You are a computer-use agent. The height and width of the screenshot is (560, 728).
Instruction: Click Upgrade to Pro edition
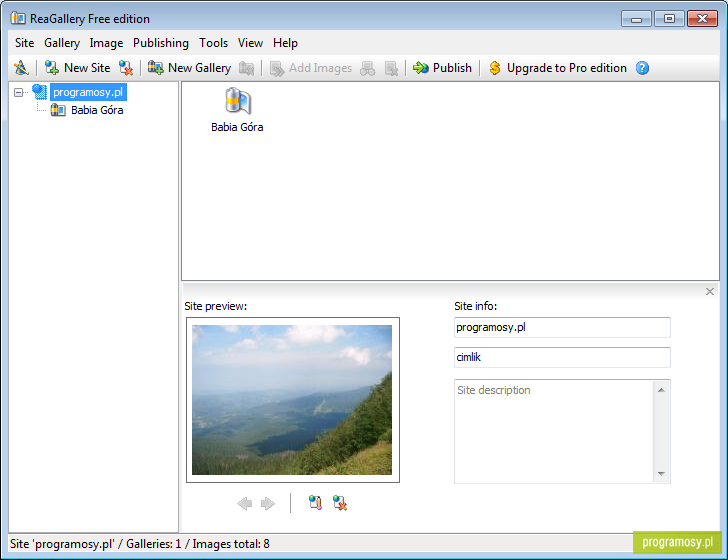coord(558,68)
